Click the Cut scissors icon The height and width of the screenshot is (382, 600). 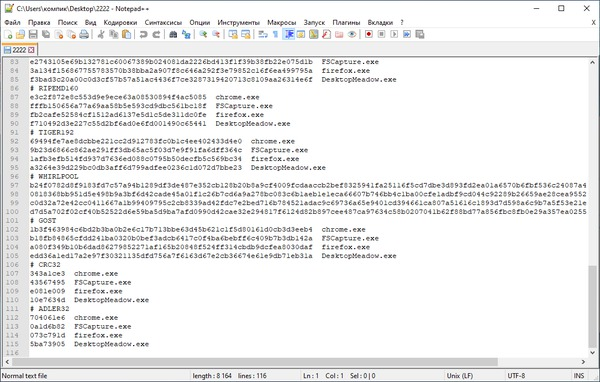(101, 34)
